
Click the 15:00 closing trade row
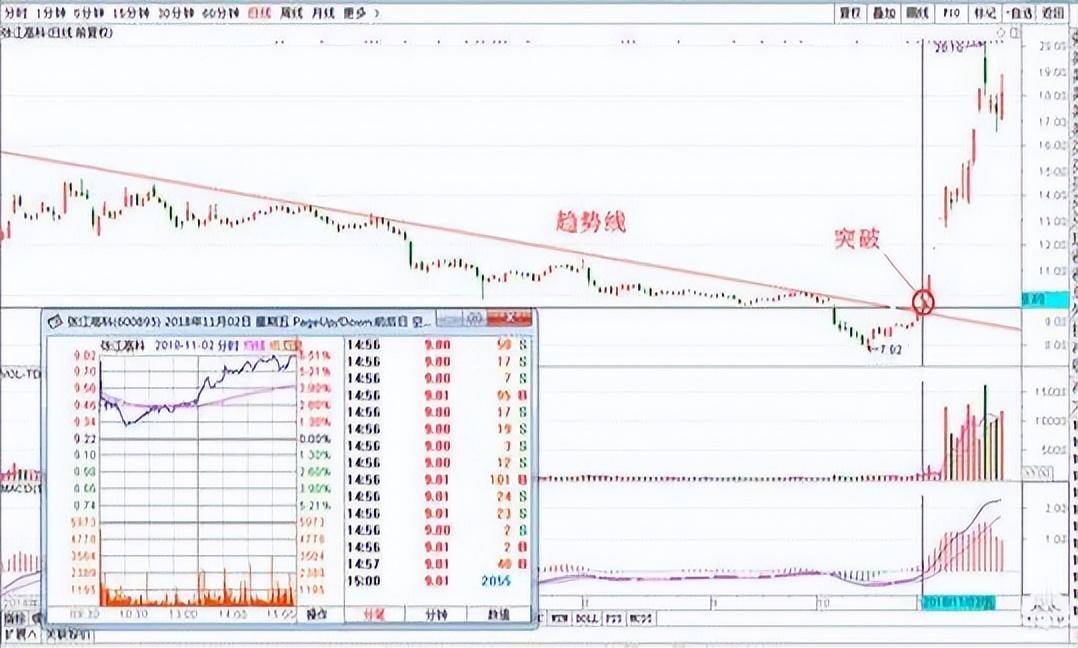(437, 581)
